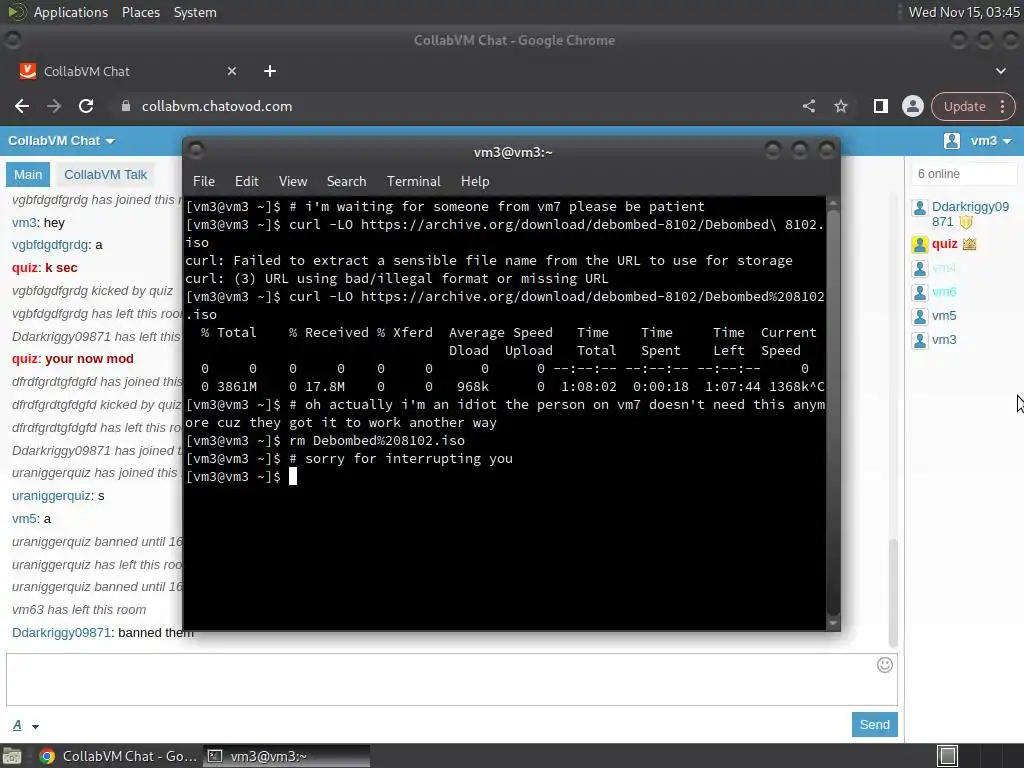Click the avatar icon beside Ddarkriggy09871
Screen dimensions: 1024x768
[920, 208]
